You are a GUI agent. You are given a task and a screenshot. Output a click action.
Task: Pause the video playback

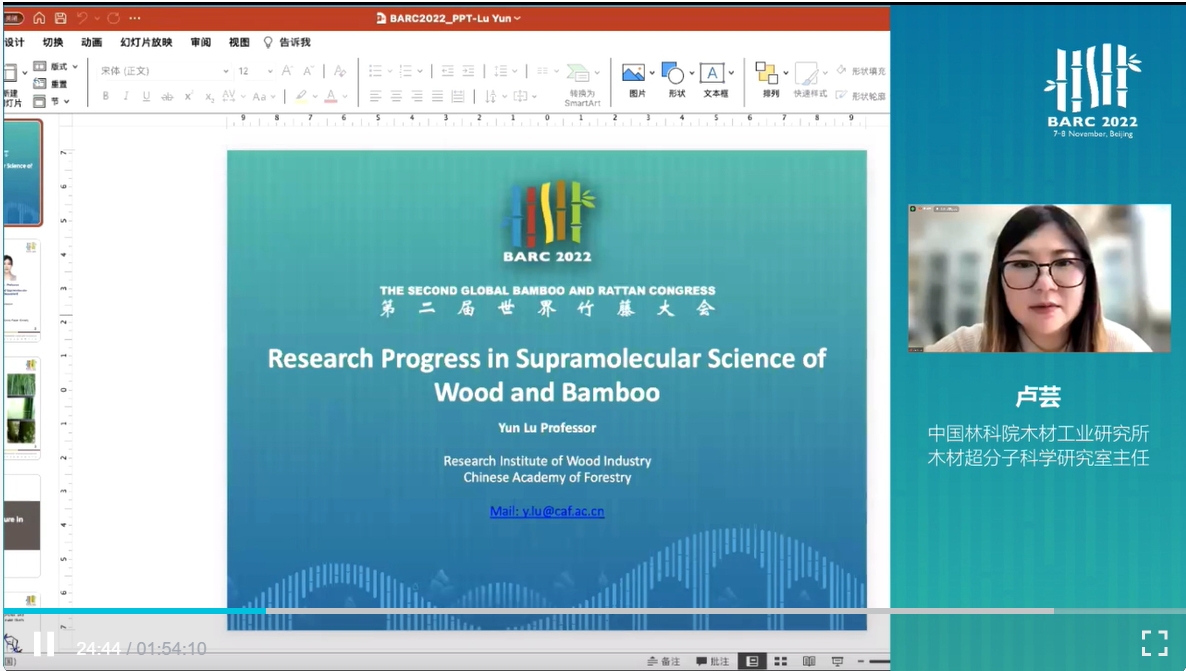[44, 644]
